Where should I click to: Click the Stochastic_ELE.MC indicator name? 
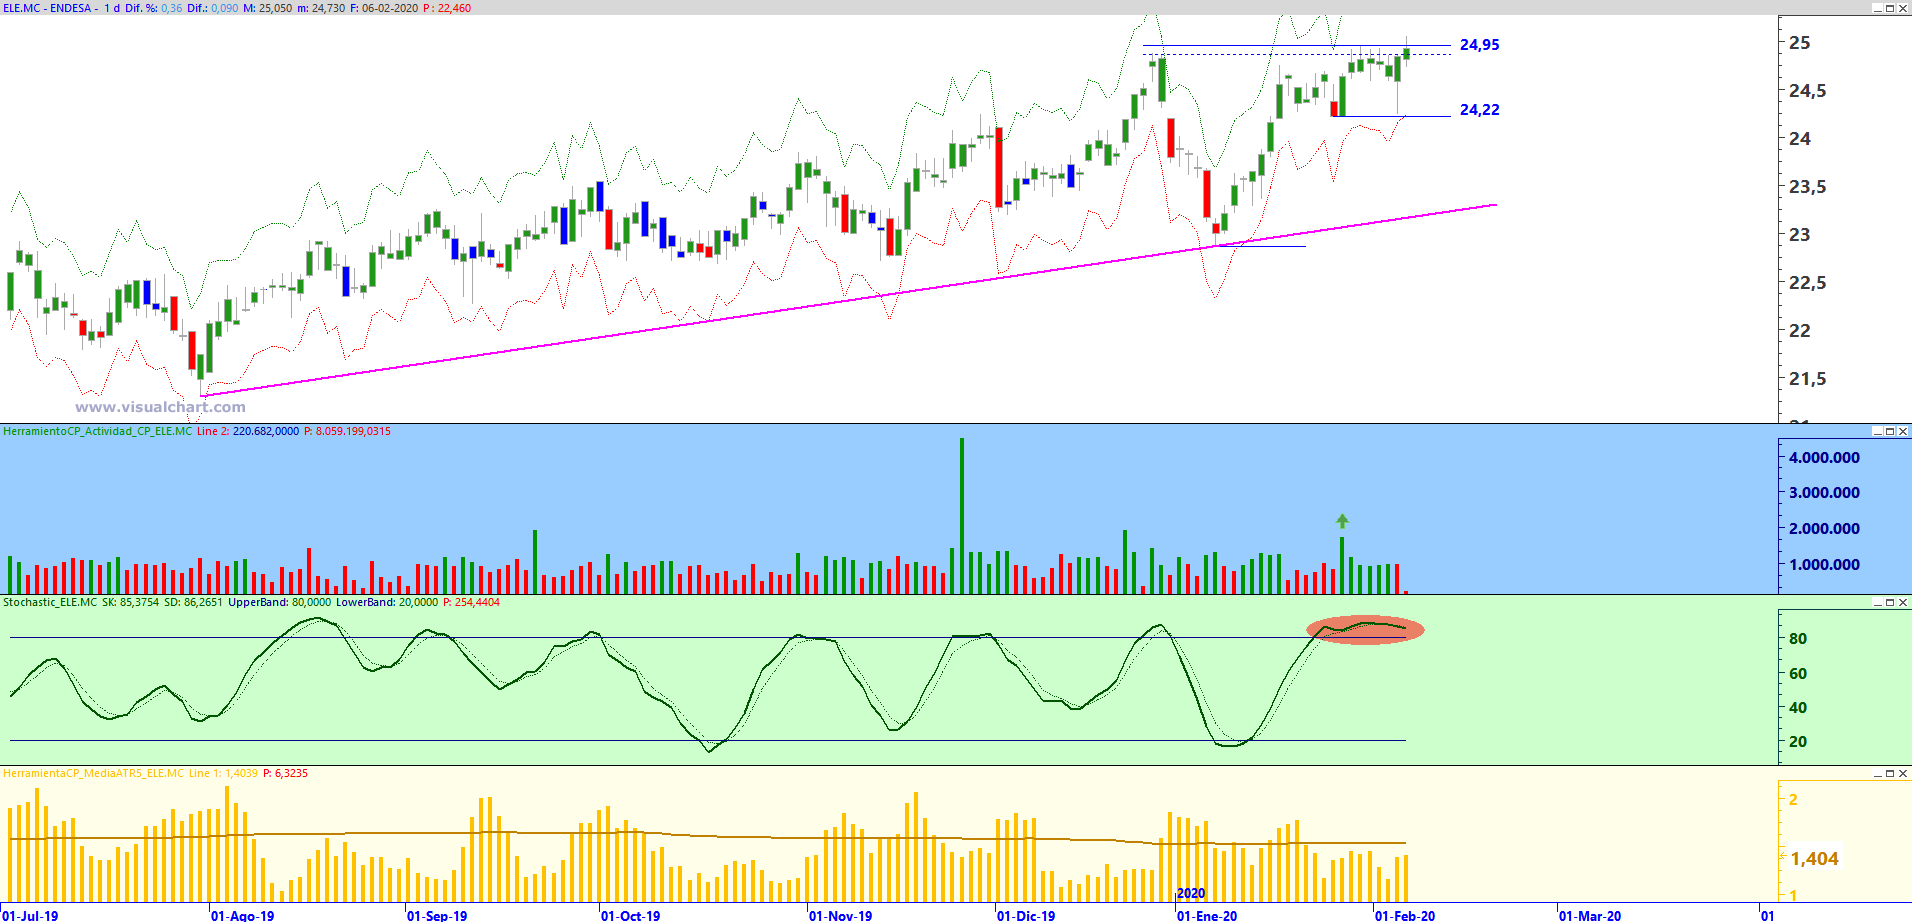50,602
